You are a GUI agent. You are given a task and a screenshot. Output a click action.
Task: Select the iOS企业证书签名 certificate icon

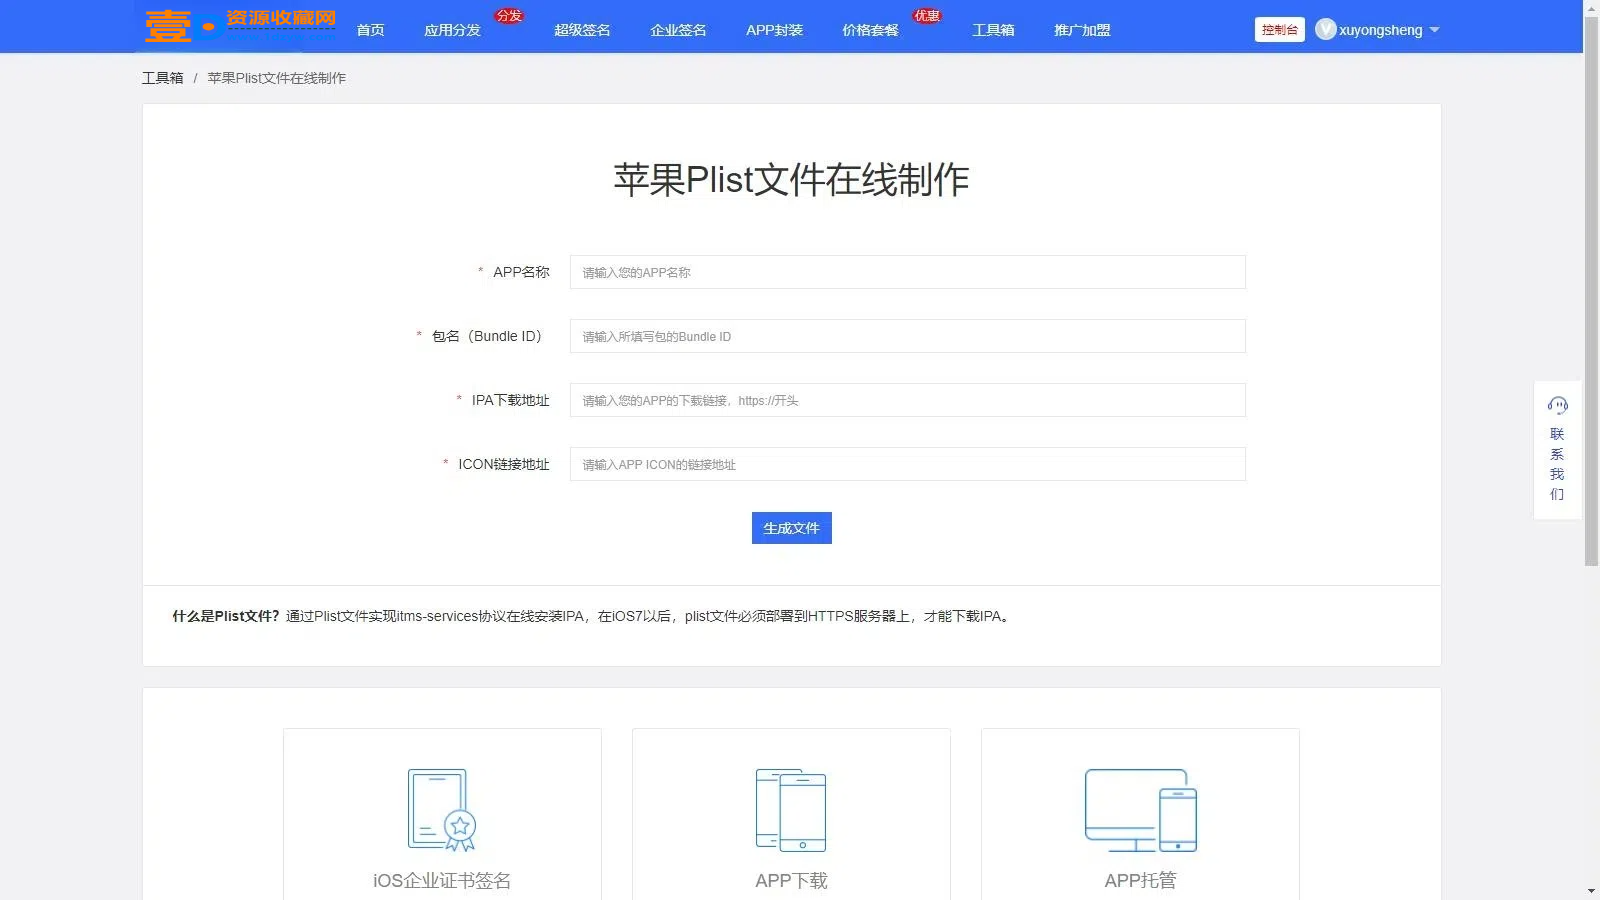(441, 810)
